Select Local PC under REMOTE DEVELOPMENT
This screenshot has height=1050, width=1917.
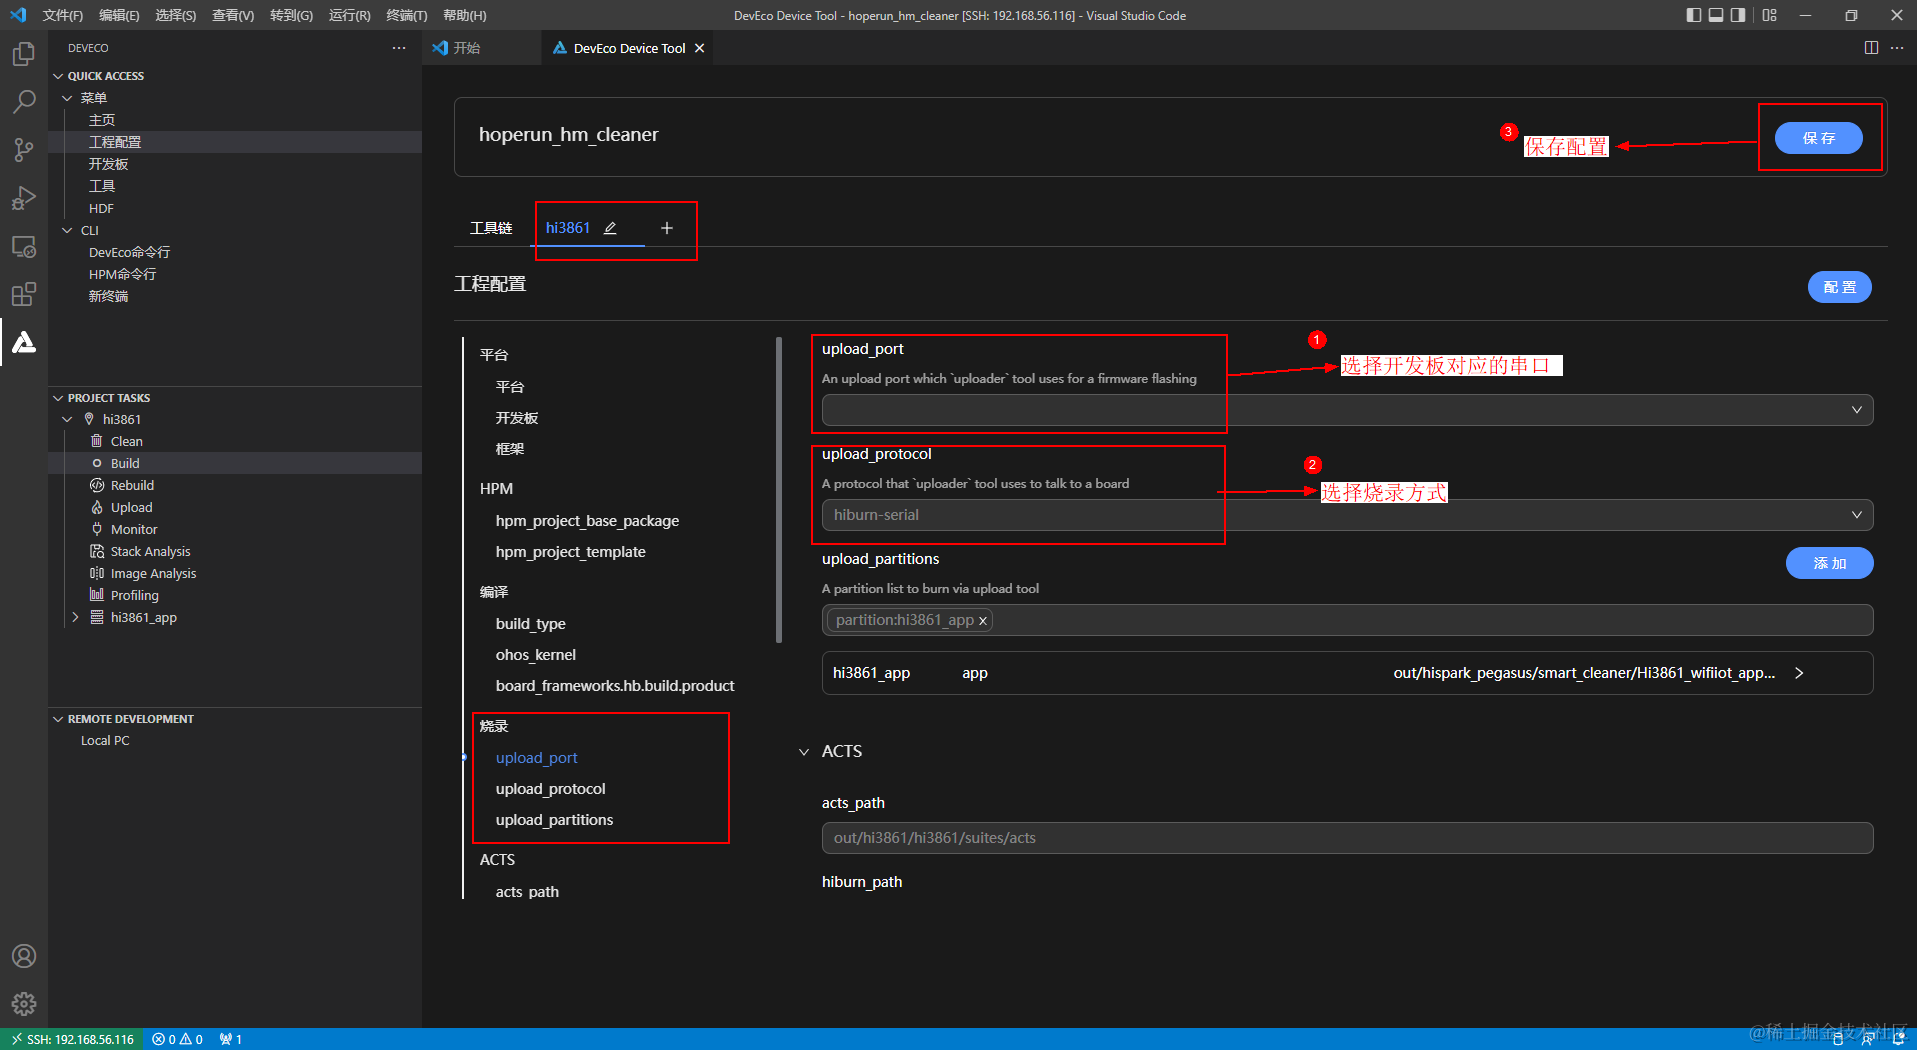coord(105,741)
